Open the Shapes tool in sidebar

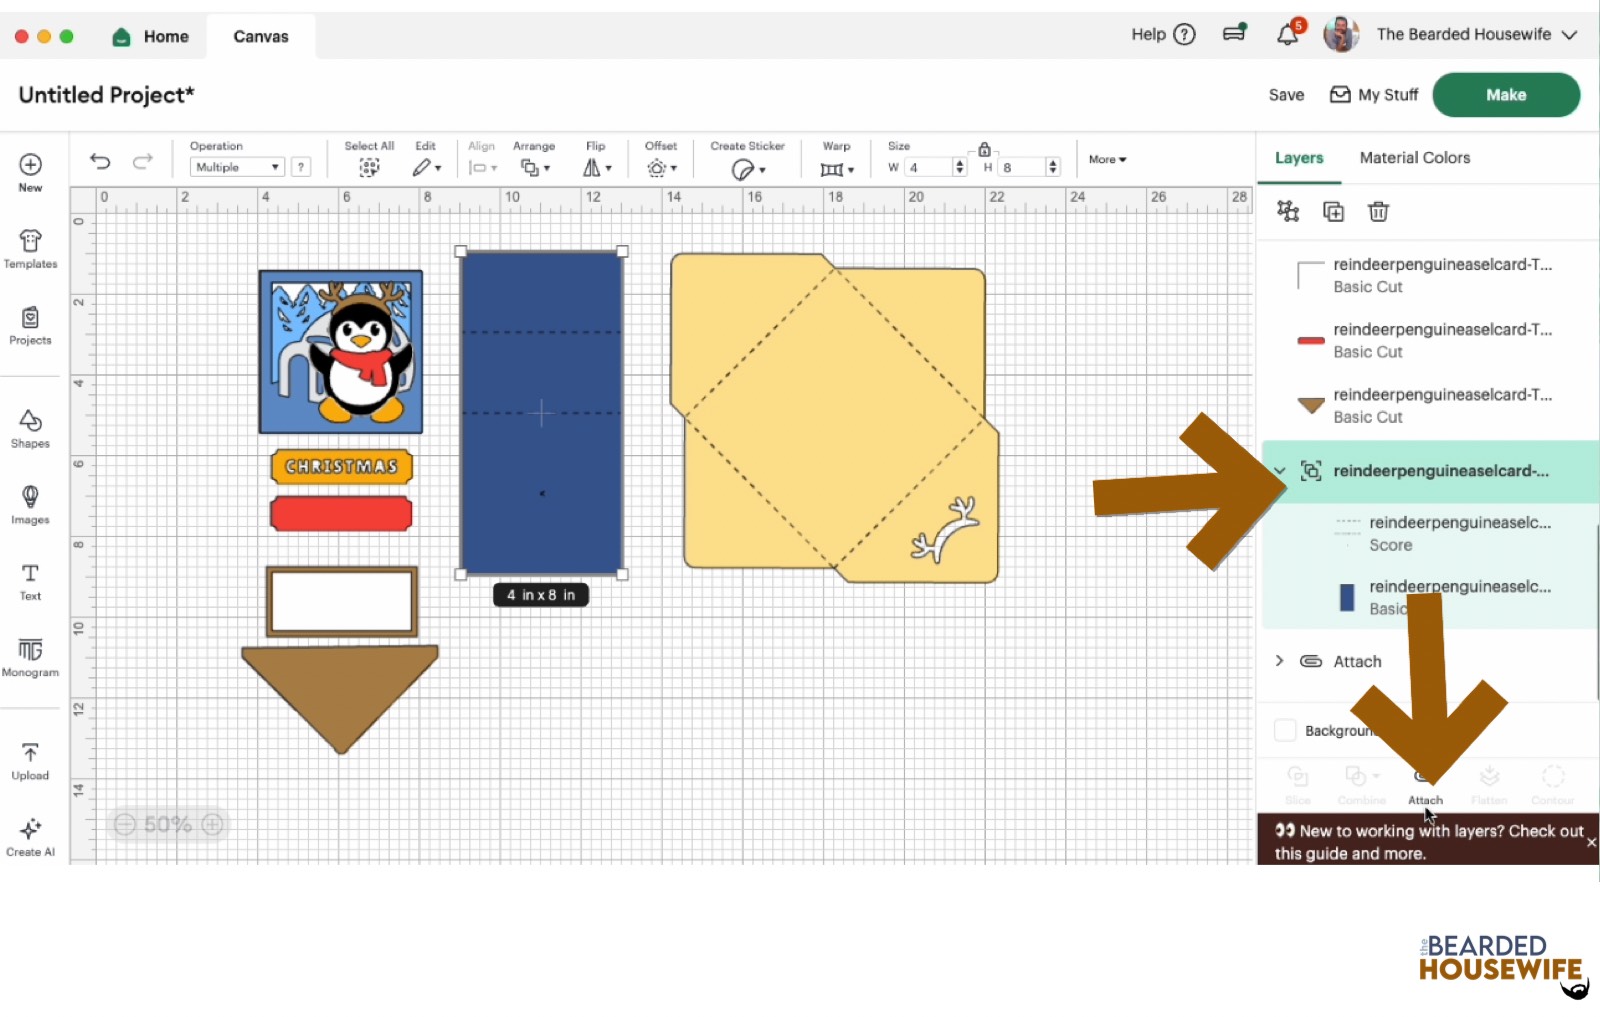[30, 428]
